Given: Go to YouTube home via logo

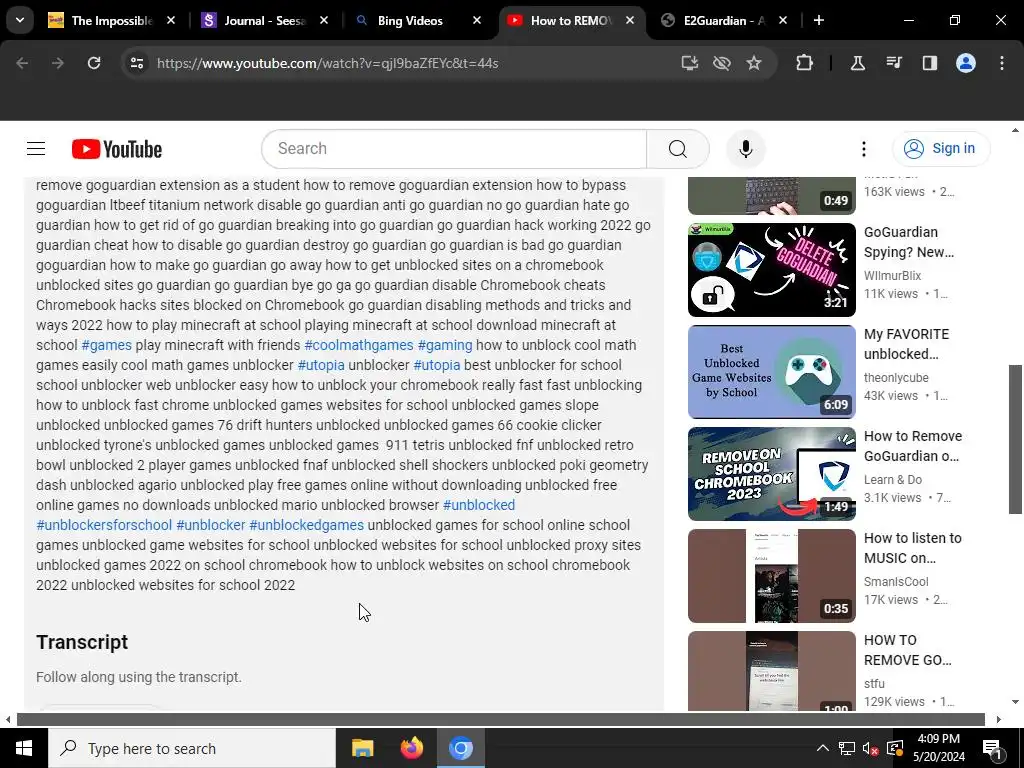Looking at the screenshot, I should click(117, 149).
